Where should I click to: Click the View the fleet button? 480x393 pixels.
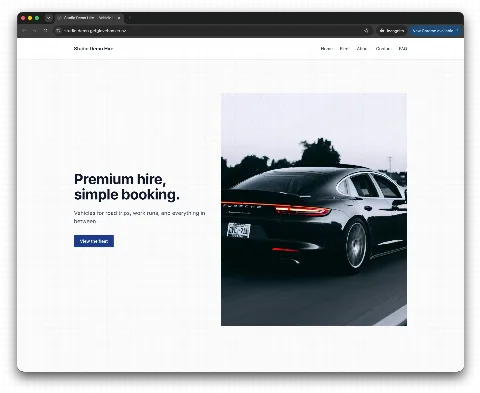click(x=94, y=241)
